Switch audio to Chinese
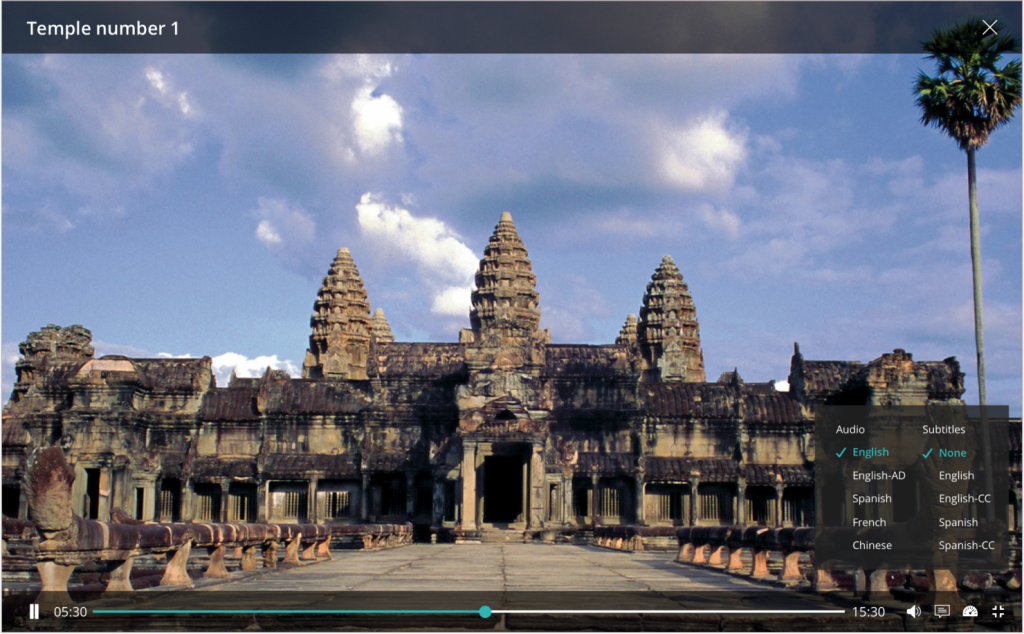 point(872,545)
